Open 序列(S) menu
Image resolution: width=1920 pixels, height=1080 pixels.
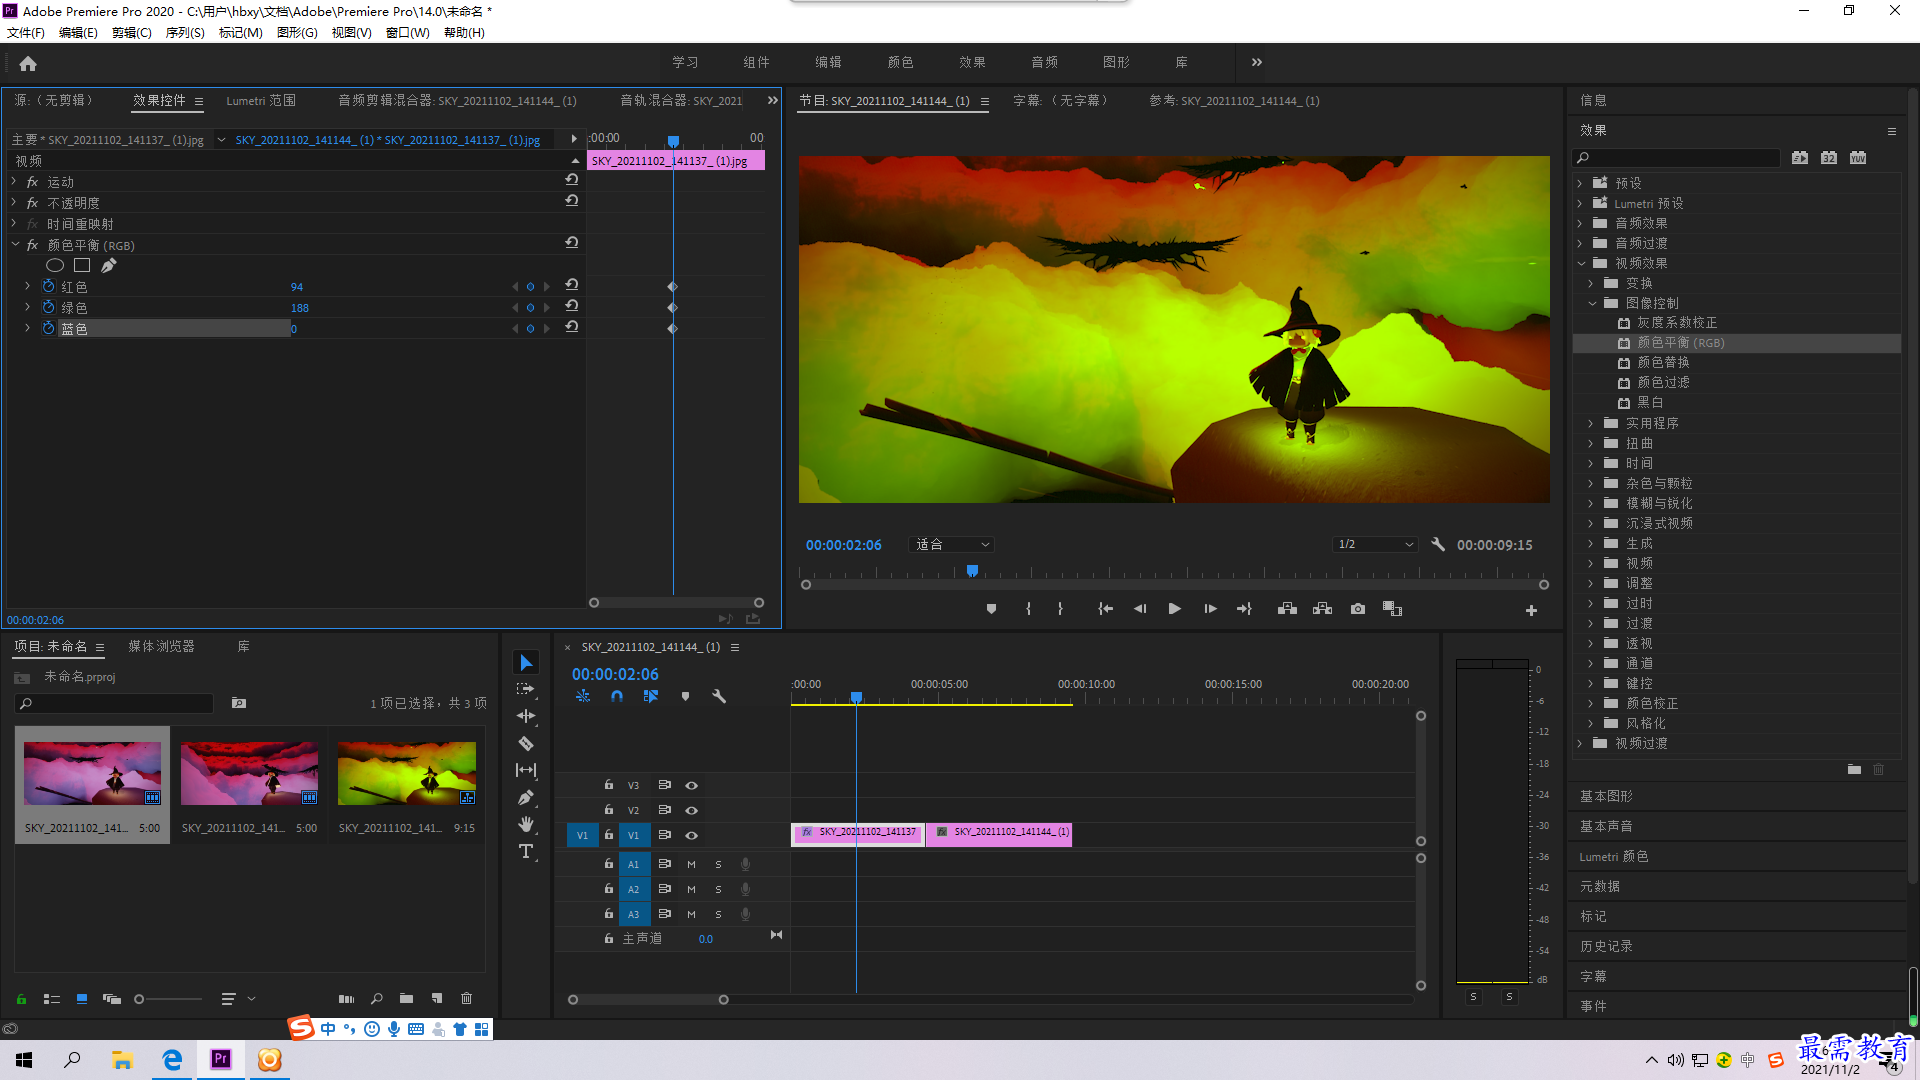point(185,33)
